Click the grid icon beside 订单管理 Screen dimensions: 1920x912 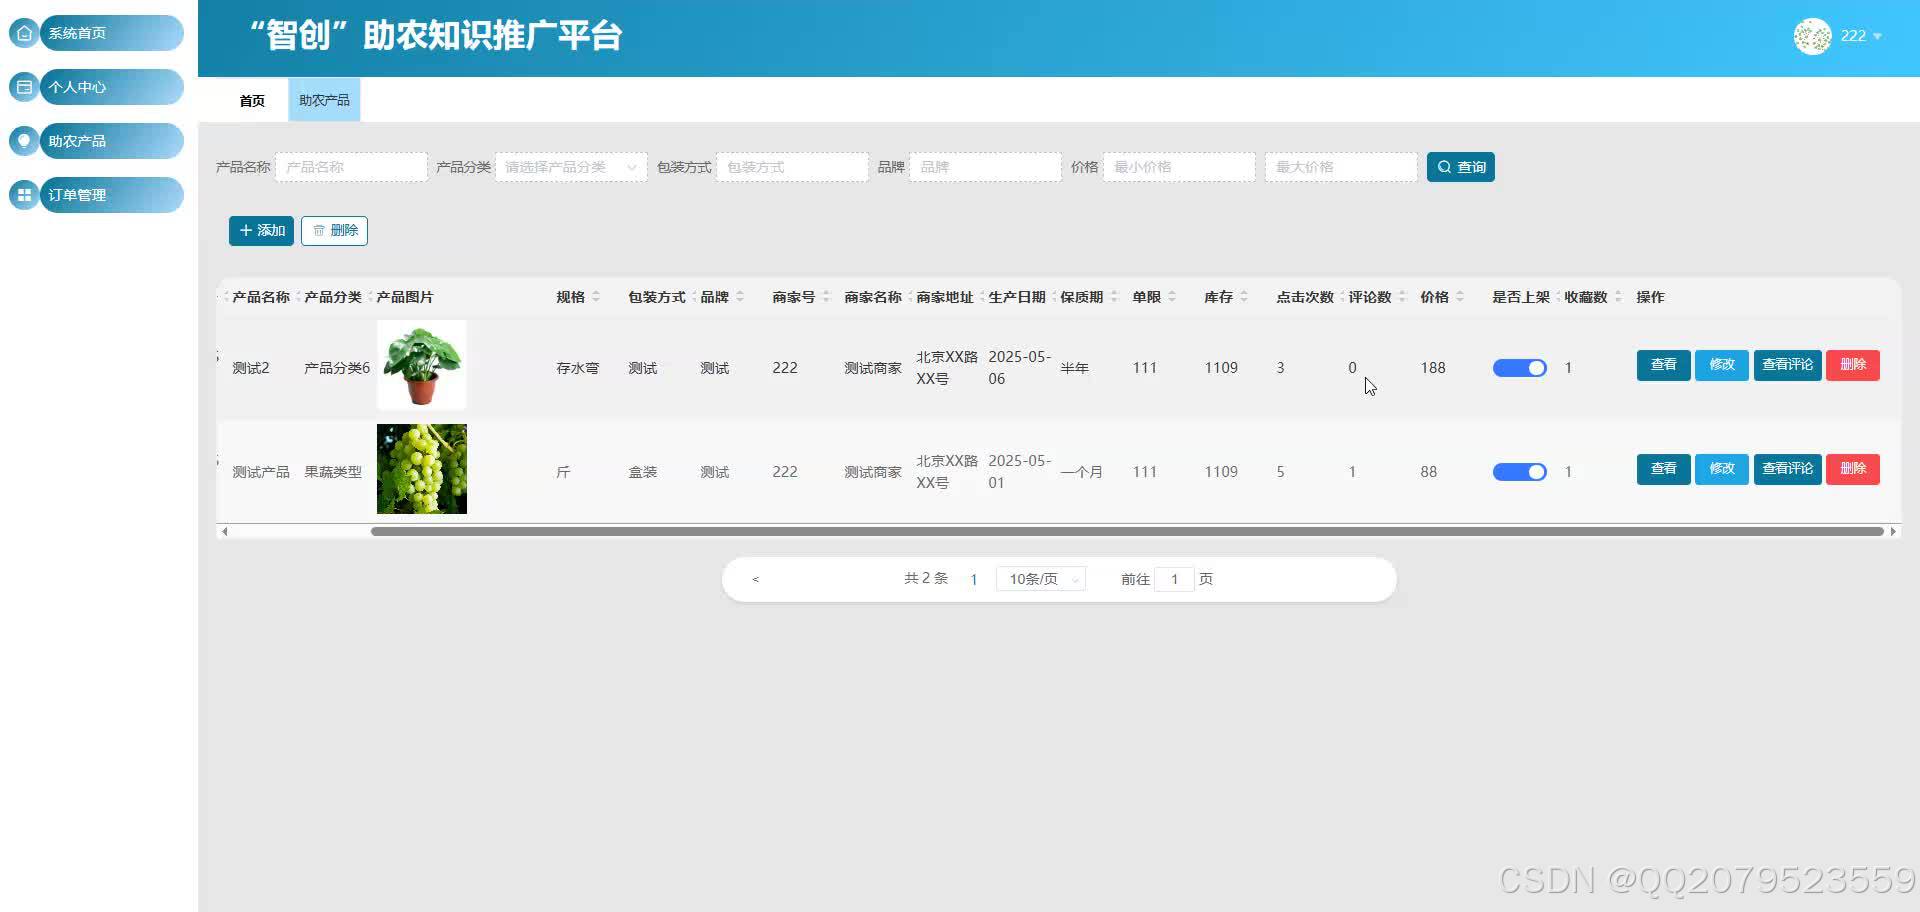(x=24, y=195)
